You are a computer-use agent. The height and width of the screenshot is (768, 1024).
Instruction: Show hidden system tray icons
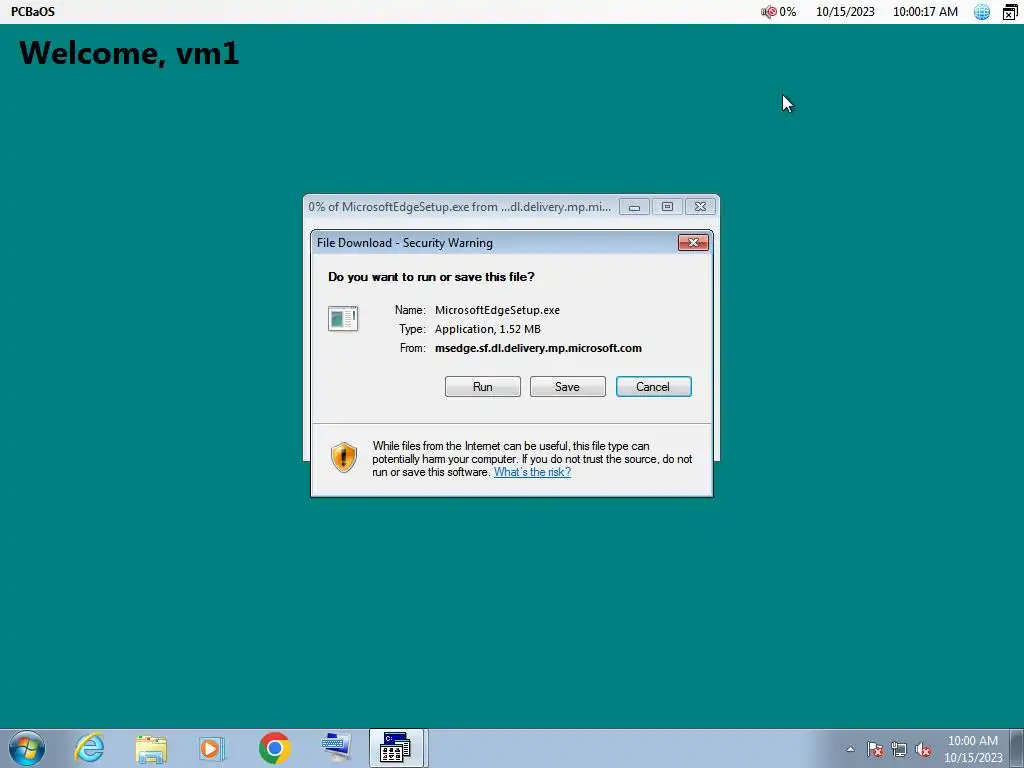[850, 750]
